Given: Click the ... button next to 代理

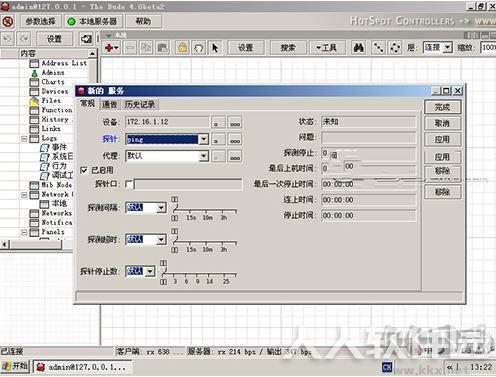Looking at the screenshot, I should 235,156.
